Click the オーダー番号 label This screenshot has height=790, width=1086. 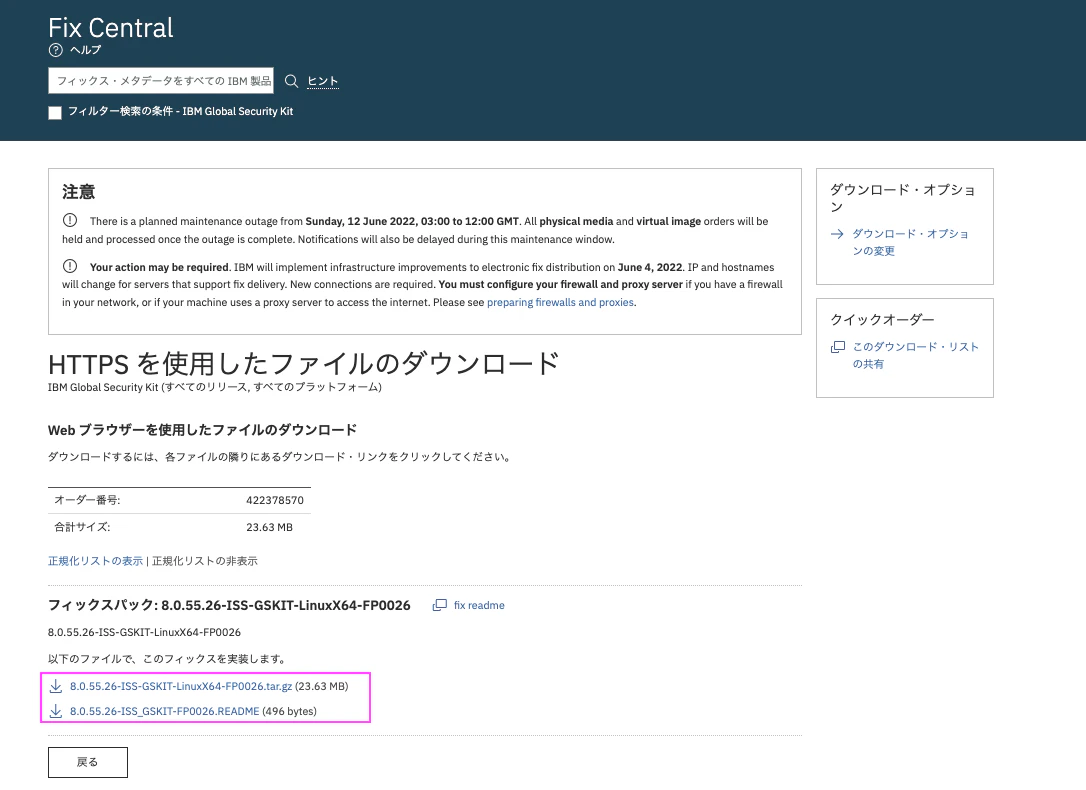[87, 500]
